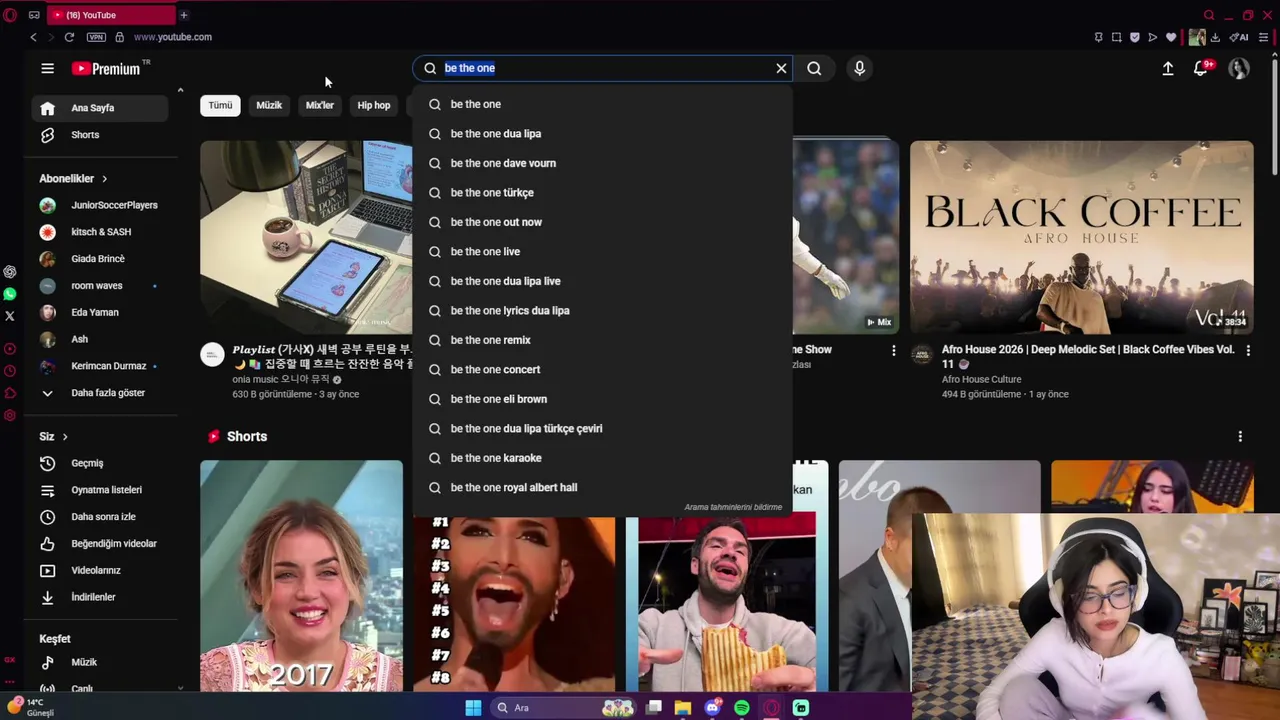Select the Hip hop filter chip
1280x720 pixels.
tap(374, 105)
